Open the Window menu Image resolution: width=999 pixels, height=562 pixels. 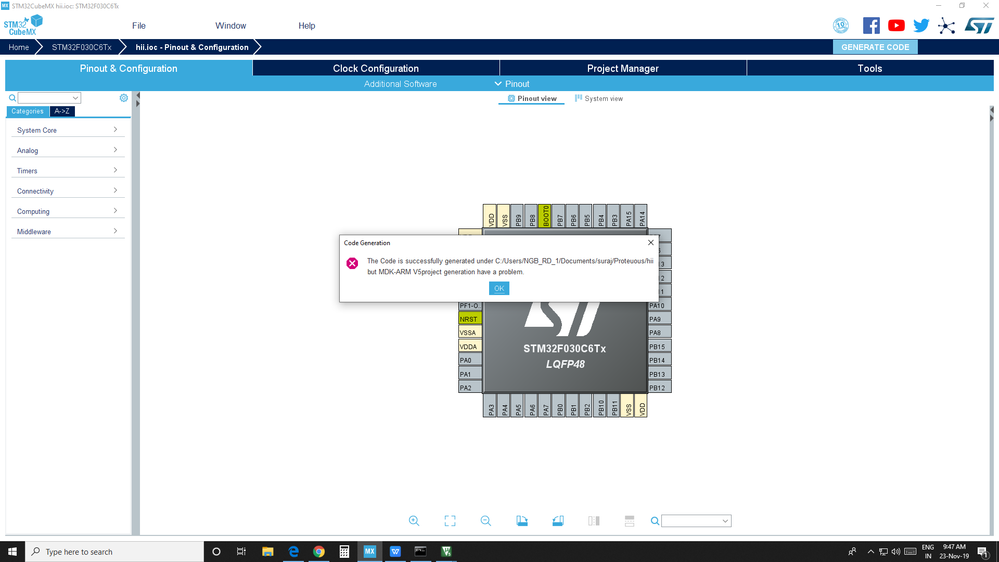pos(231,25)
